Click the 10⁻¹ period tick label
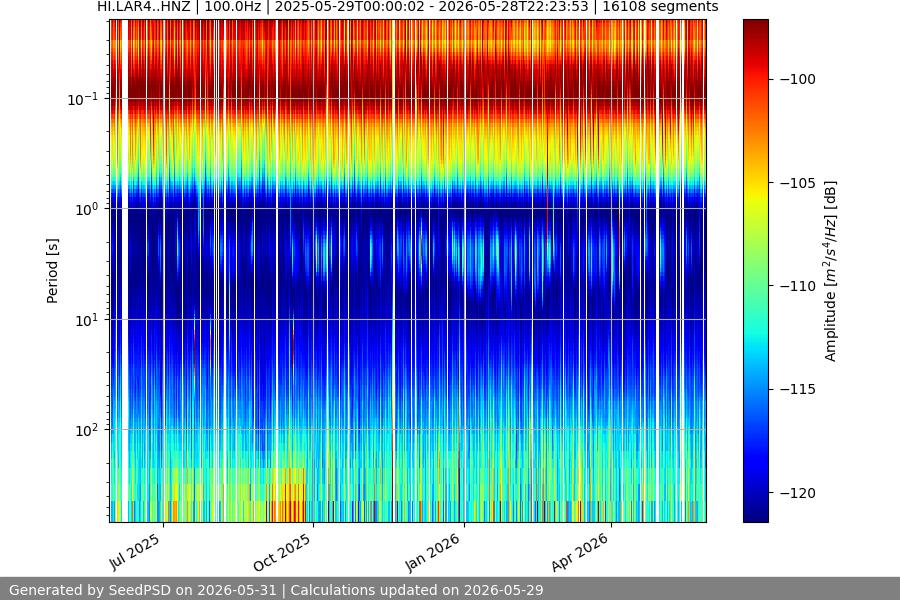This screenshot has height=600, width=900. pyautogui.click(x=83, y=99)
